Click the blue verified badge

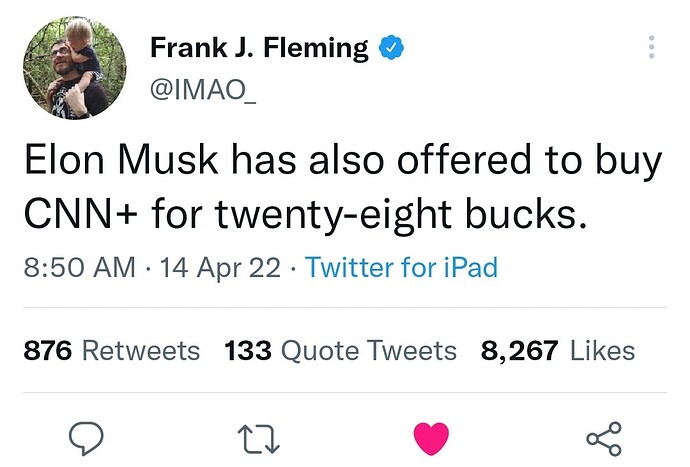click(392, 47)
